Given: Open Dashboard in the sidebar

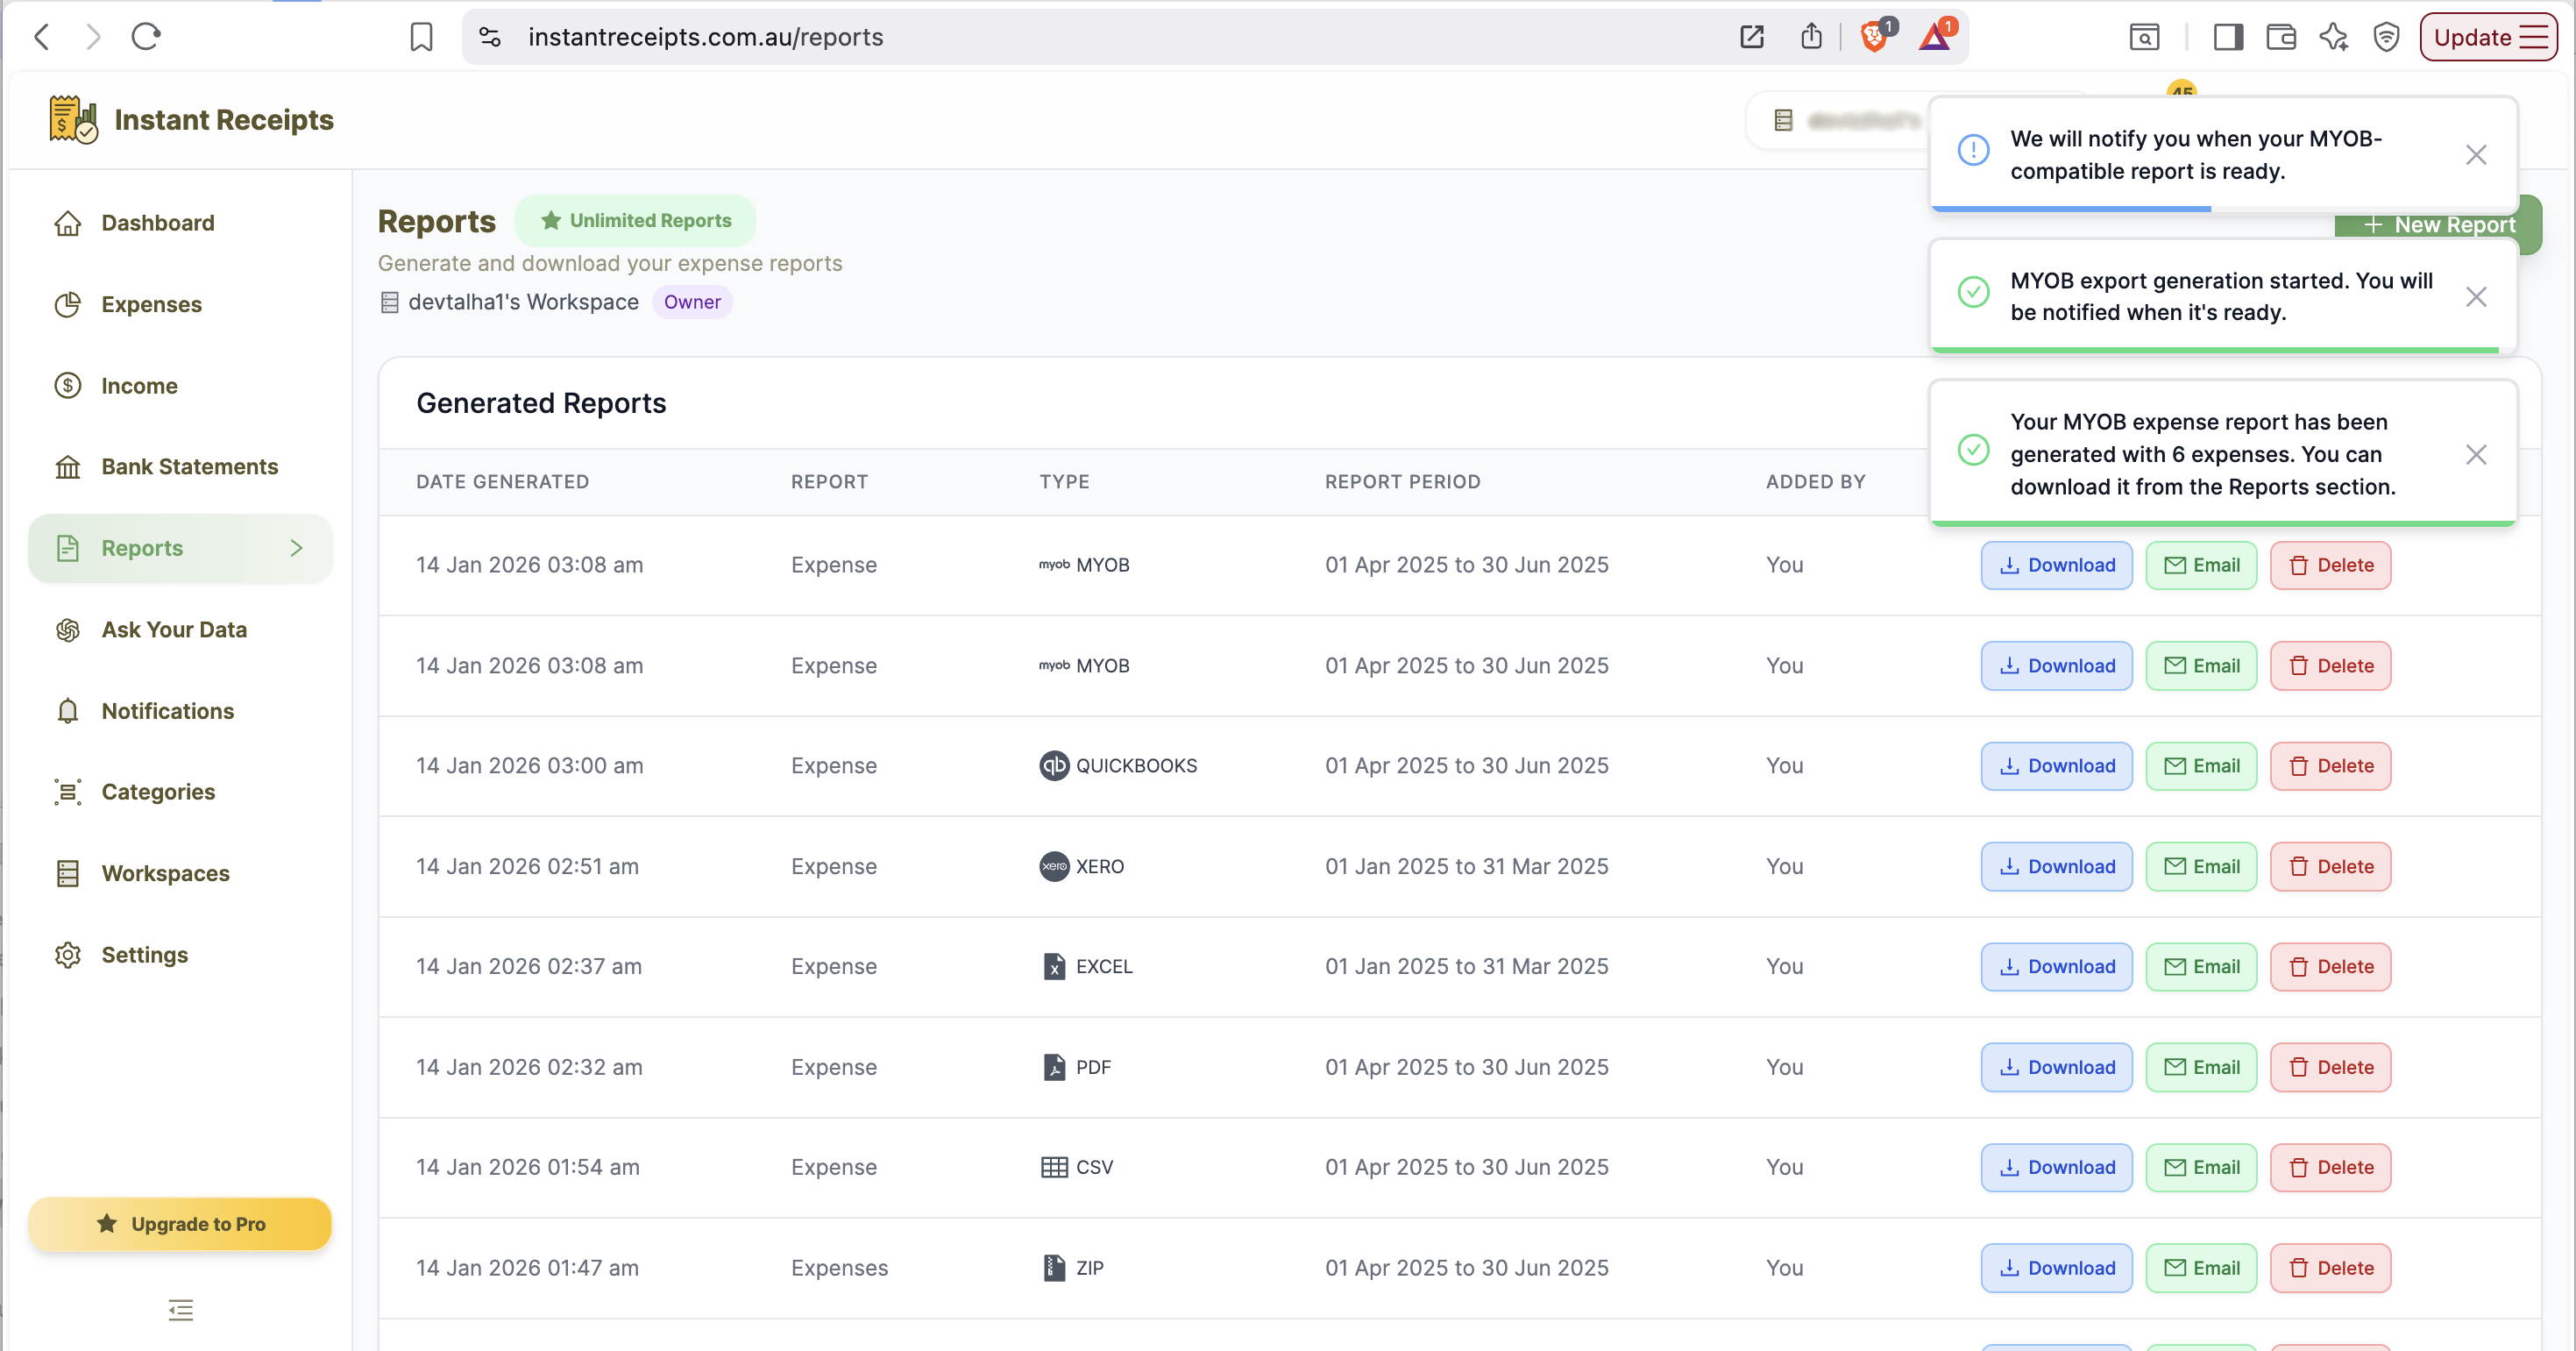Looking at the screenshot, I should pos(180,223).
